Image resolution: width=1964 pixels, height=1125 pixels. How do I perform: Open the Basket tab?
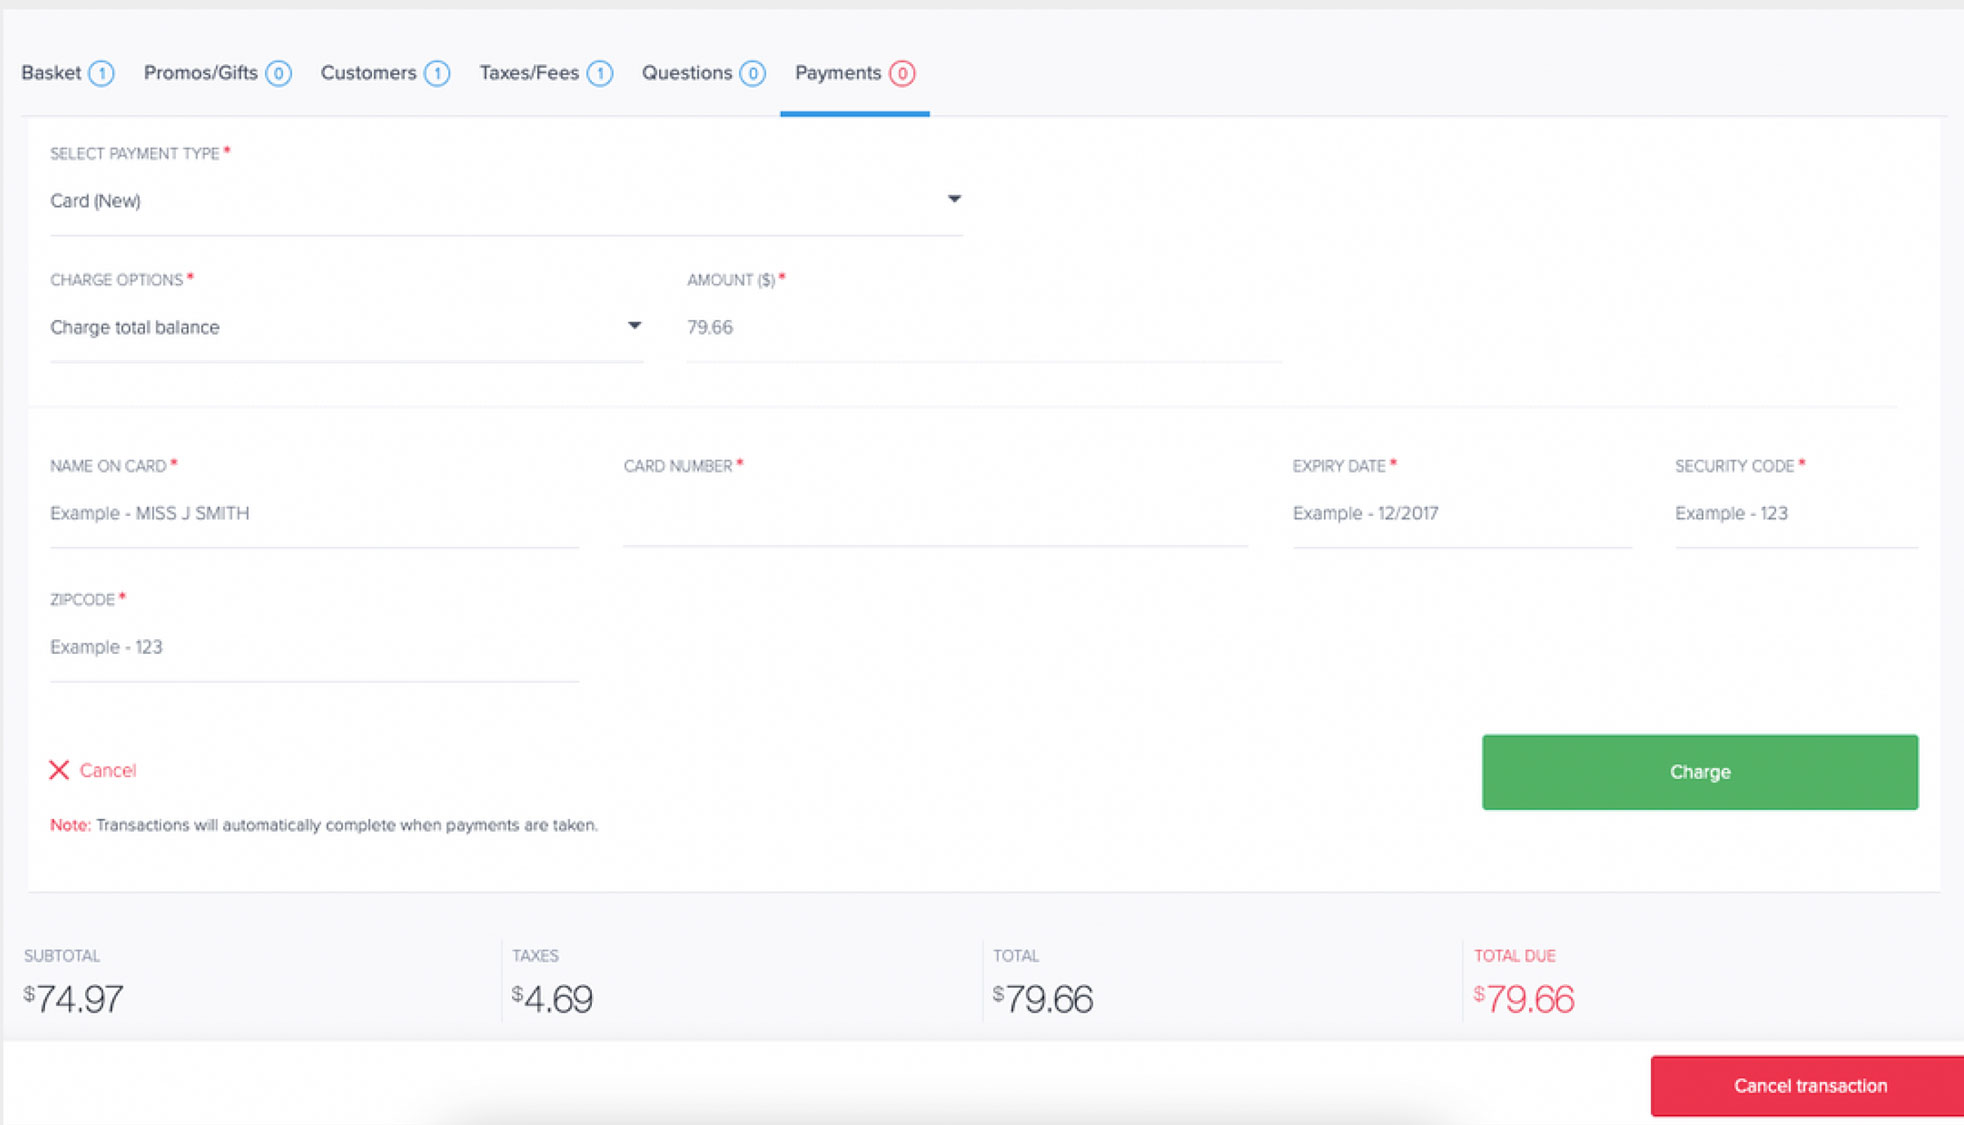click(x=67, y=73)
